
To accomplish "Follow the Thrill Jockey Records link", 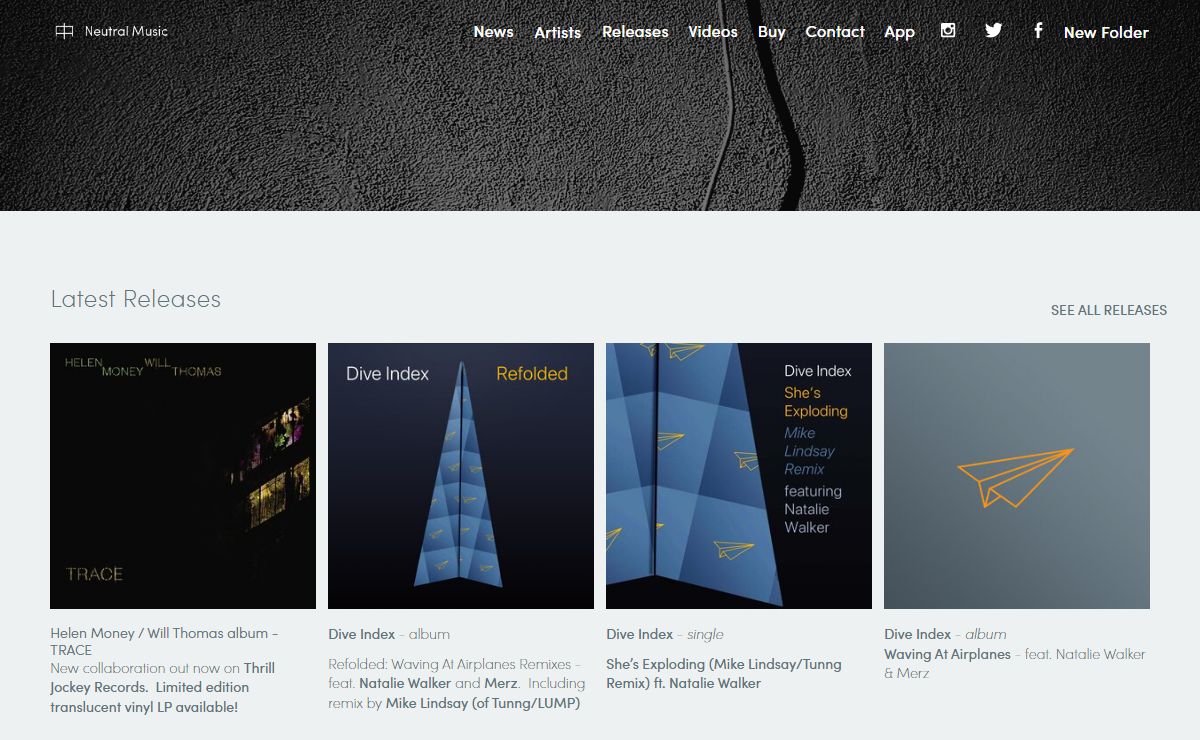I will tap(162, 677).
